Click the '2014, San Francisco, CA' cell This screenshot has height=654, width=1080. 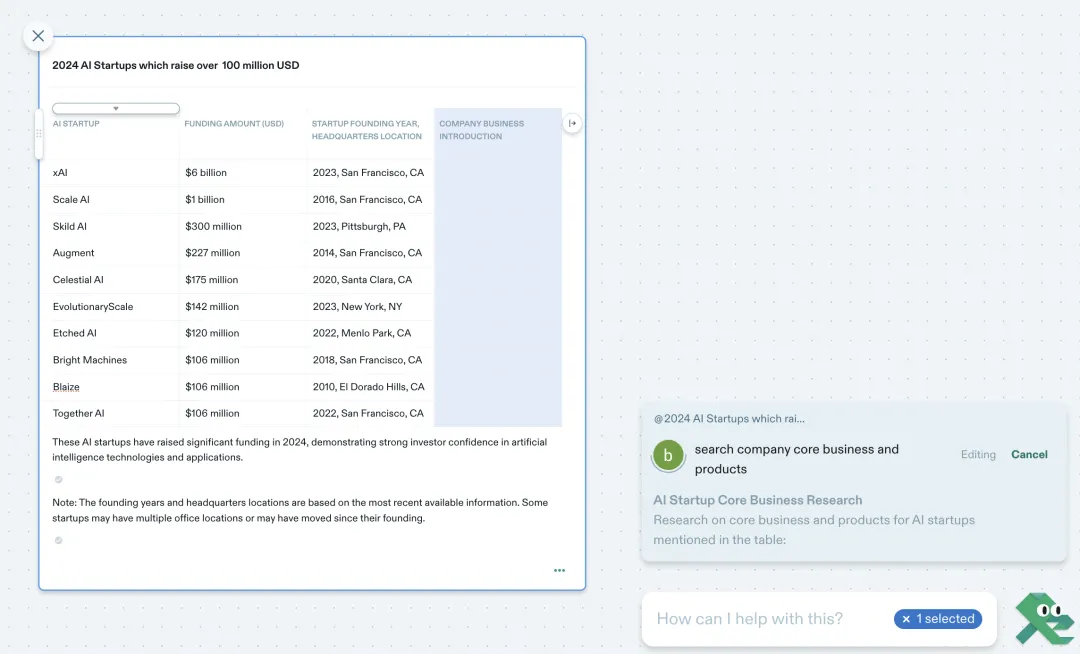pos(371,253)
